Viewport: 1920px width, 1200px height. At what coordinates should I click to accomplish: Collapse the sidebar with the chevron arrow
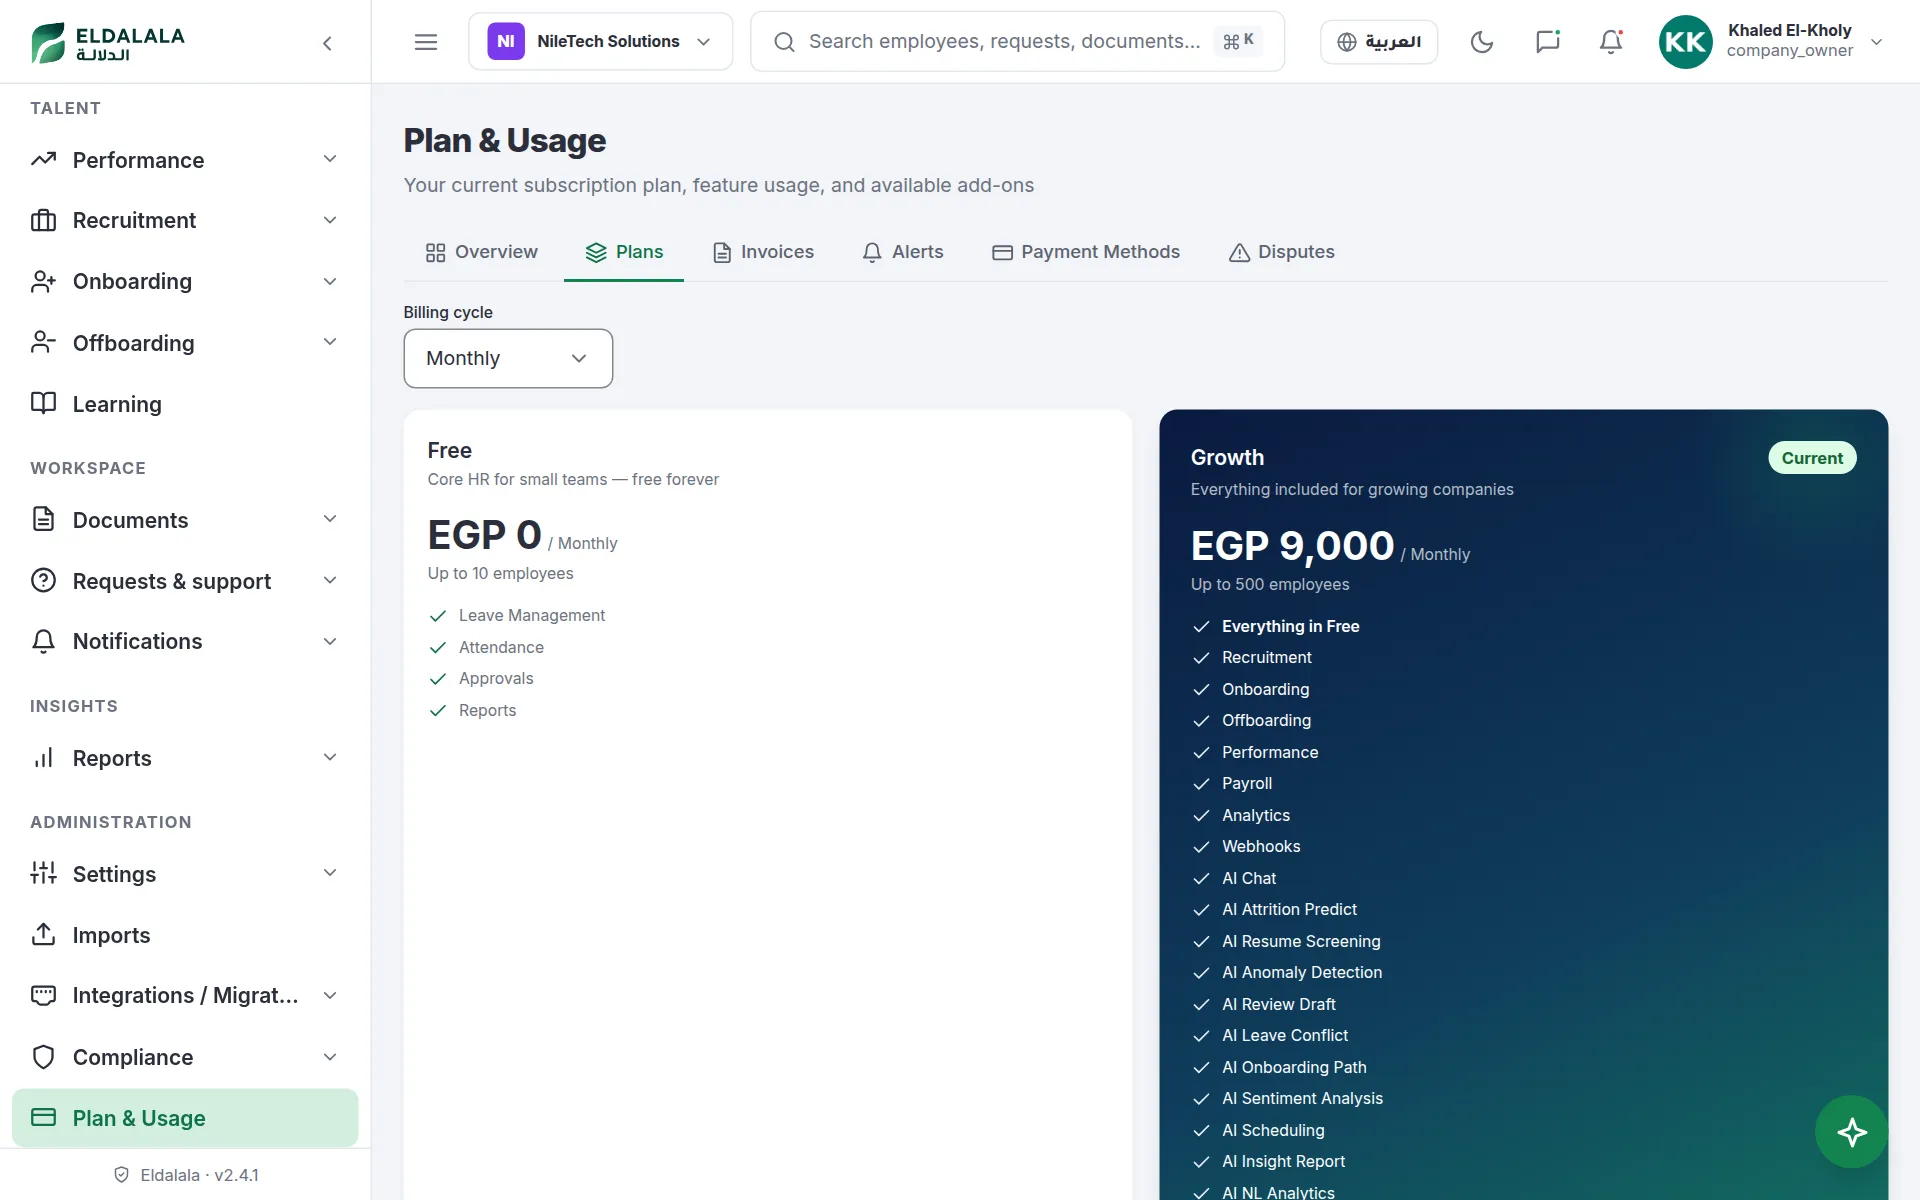(327, 43)
